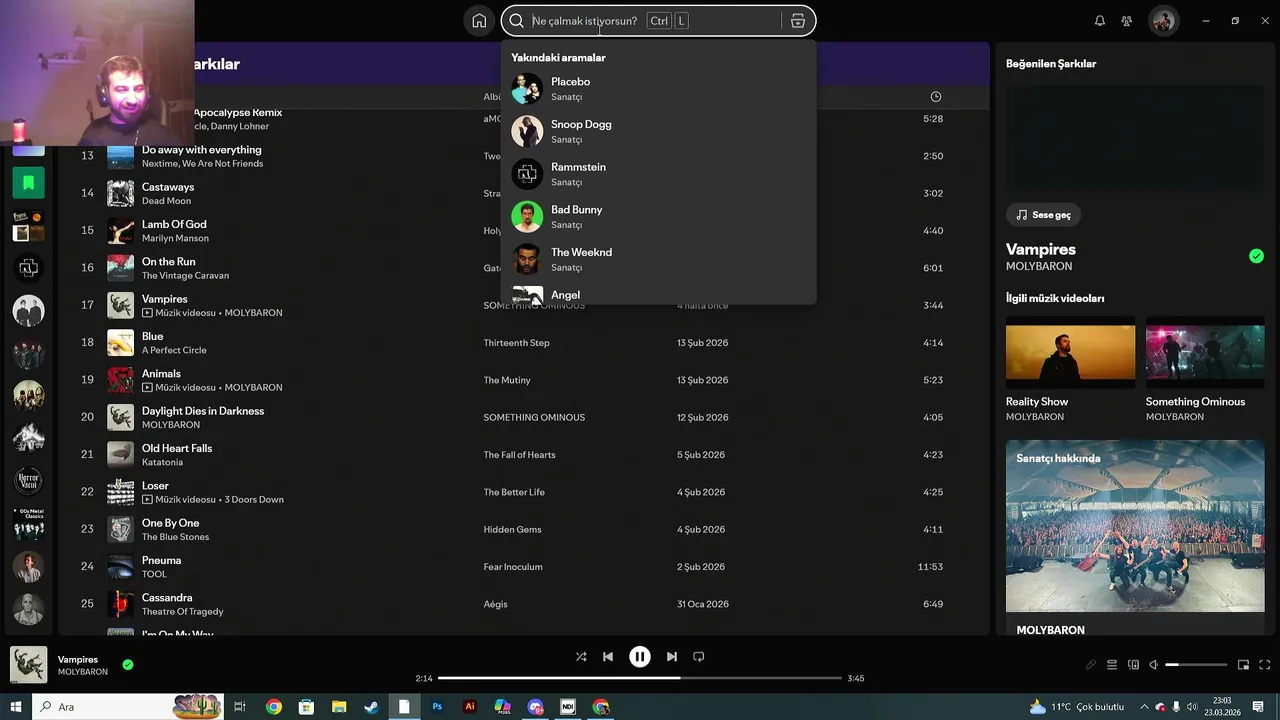Viewport: 1280px width, 720px height.
Task: Open Chrome from the taskbar
Action: 273,707
